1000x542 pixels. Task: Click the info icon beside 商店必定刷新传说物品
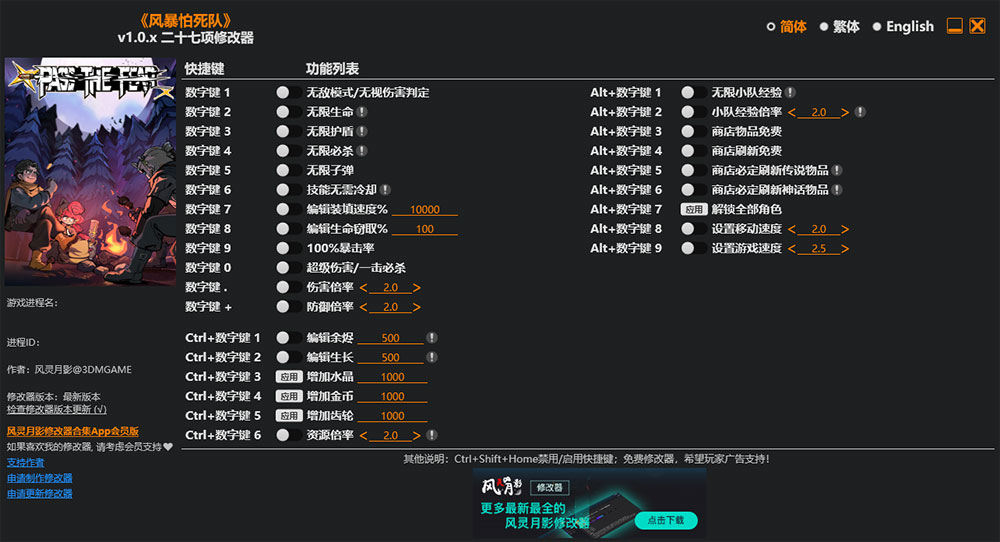[x=837, y=170]
